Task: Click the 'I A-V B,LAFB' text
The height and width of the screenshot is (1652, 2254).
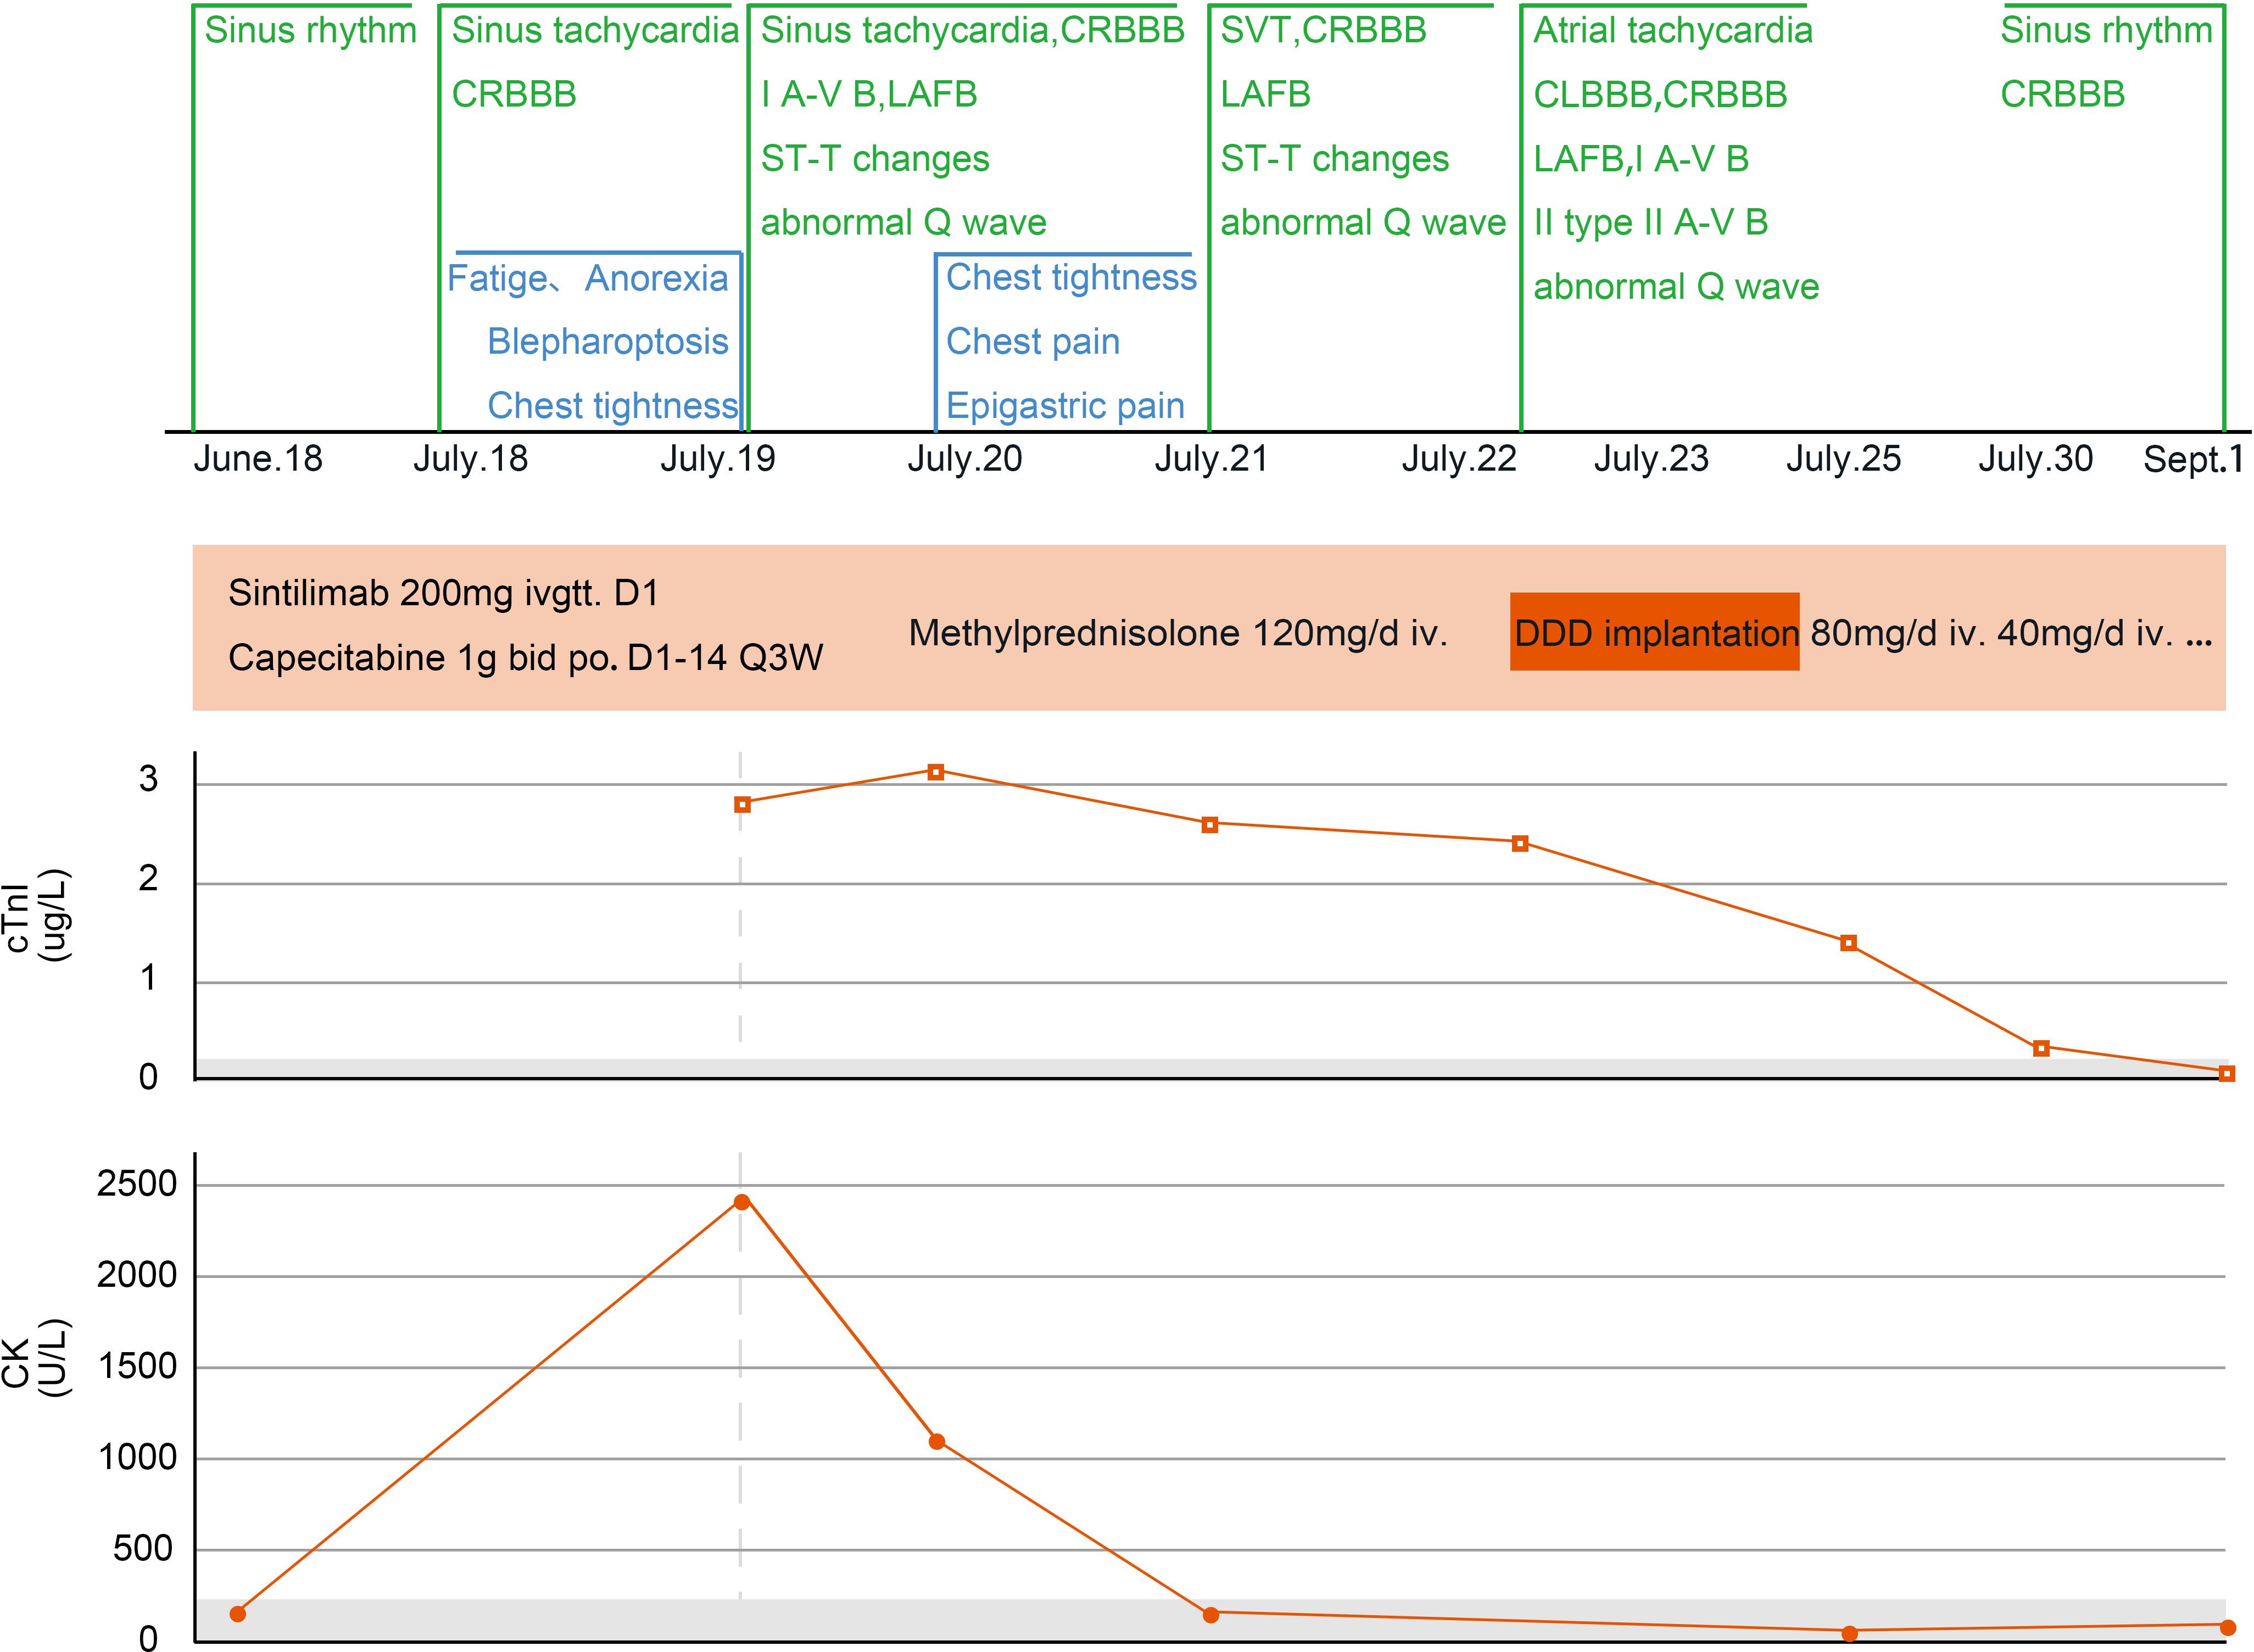Action: [869, 94]
